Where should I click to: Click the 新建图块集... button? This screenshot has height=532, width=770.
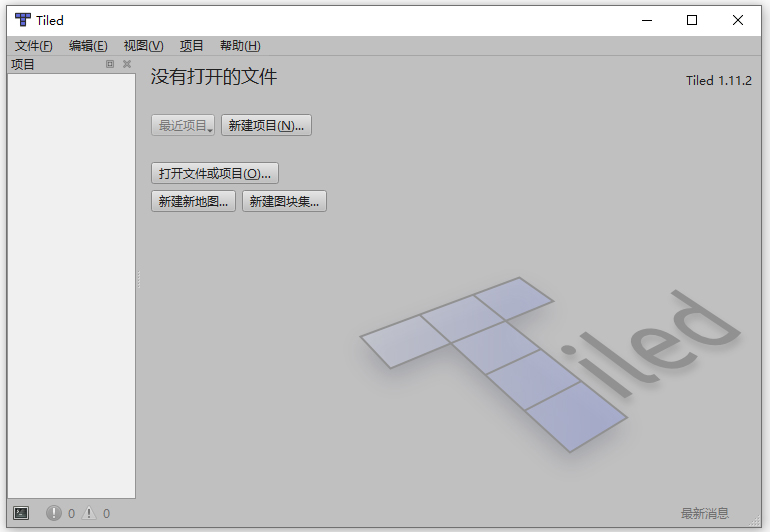click(x=284, y=201)
